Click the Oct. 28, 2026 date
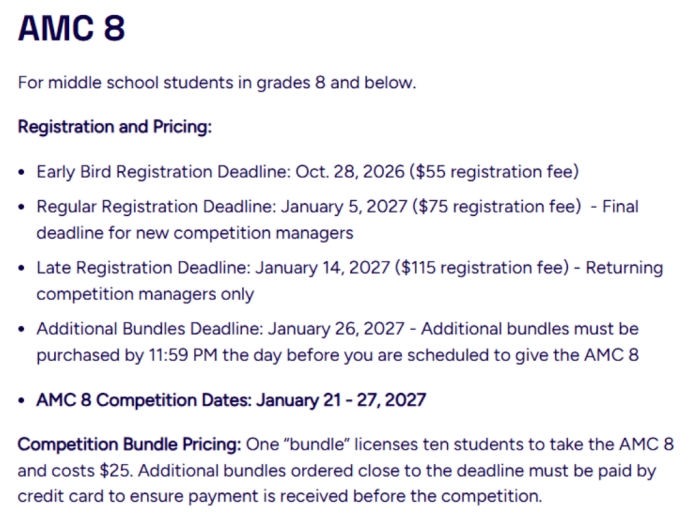692x517 pixels. click(x=350, y=172)
